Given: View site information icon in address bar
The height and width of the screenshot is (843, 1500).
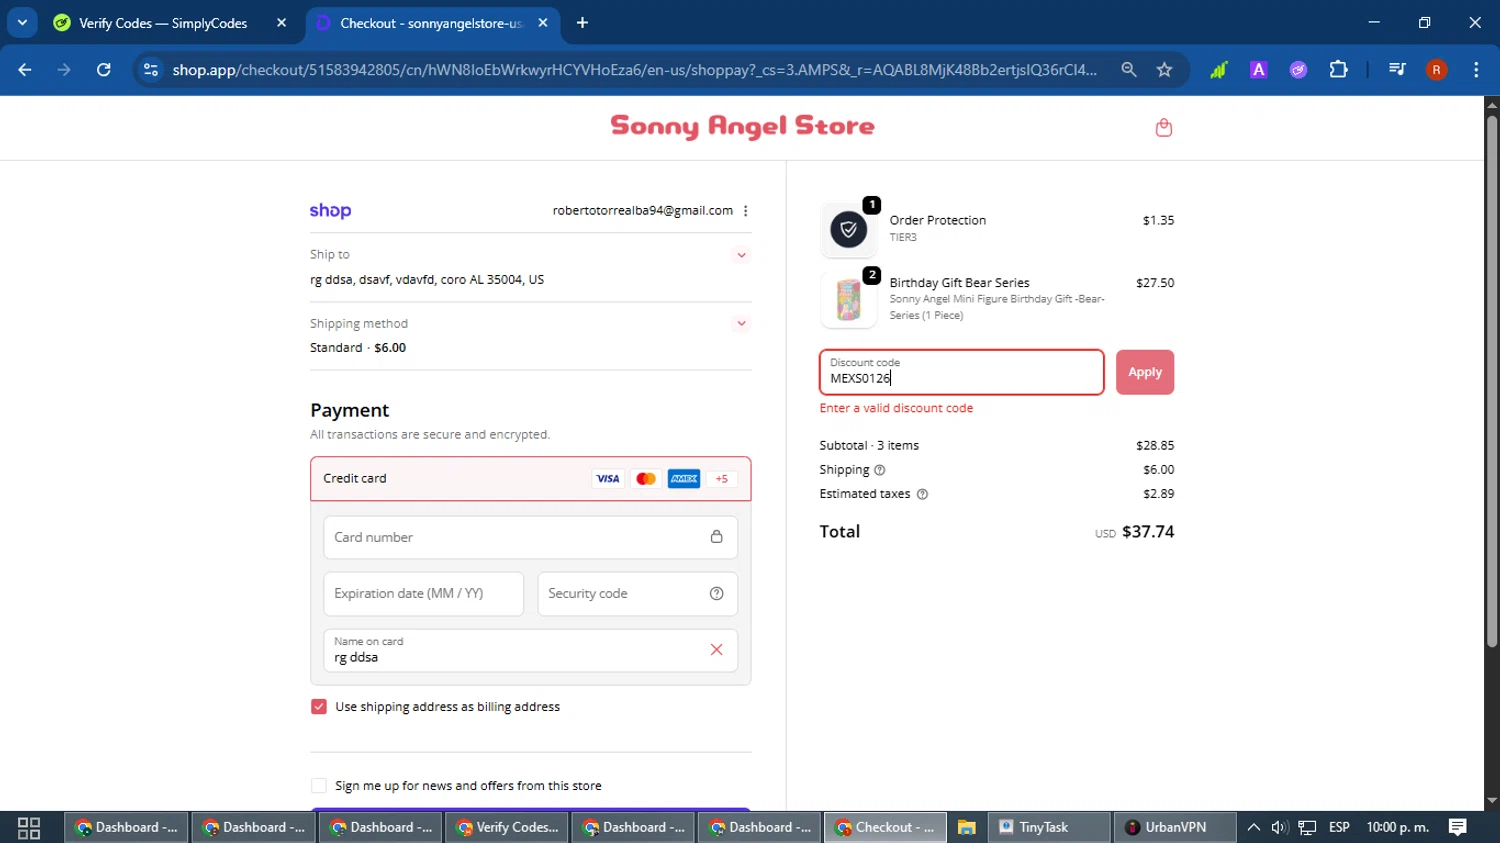Looking at the screenshot, I should (x=151, y=69).
